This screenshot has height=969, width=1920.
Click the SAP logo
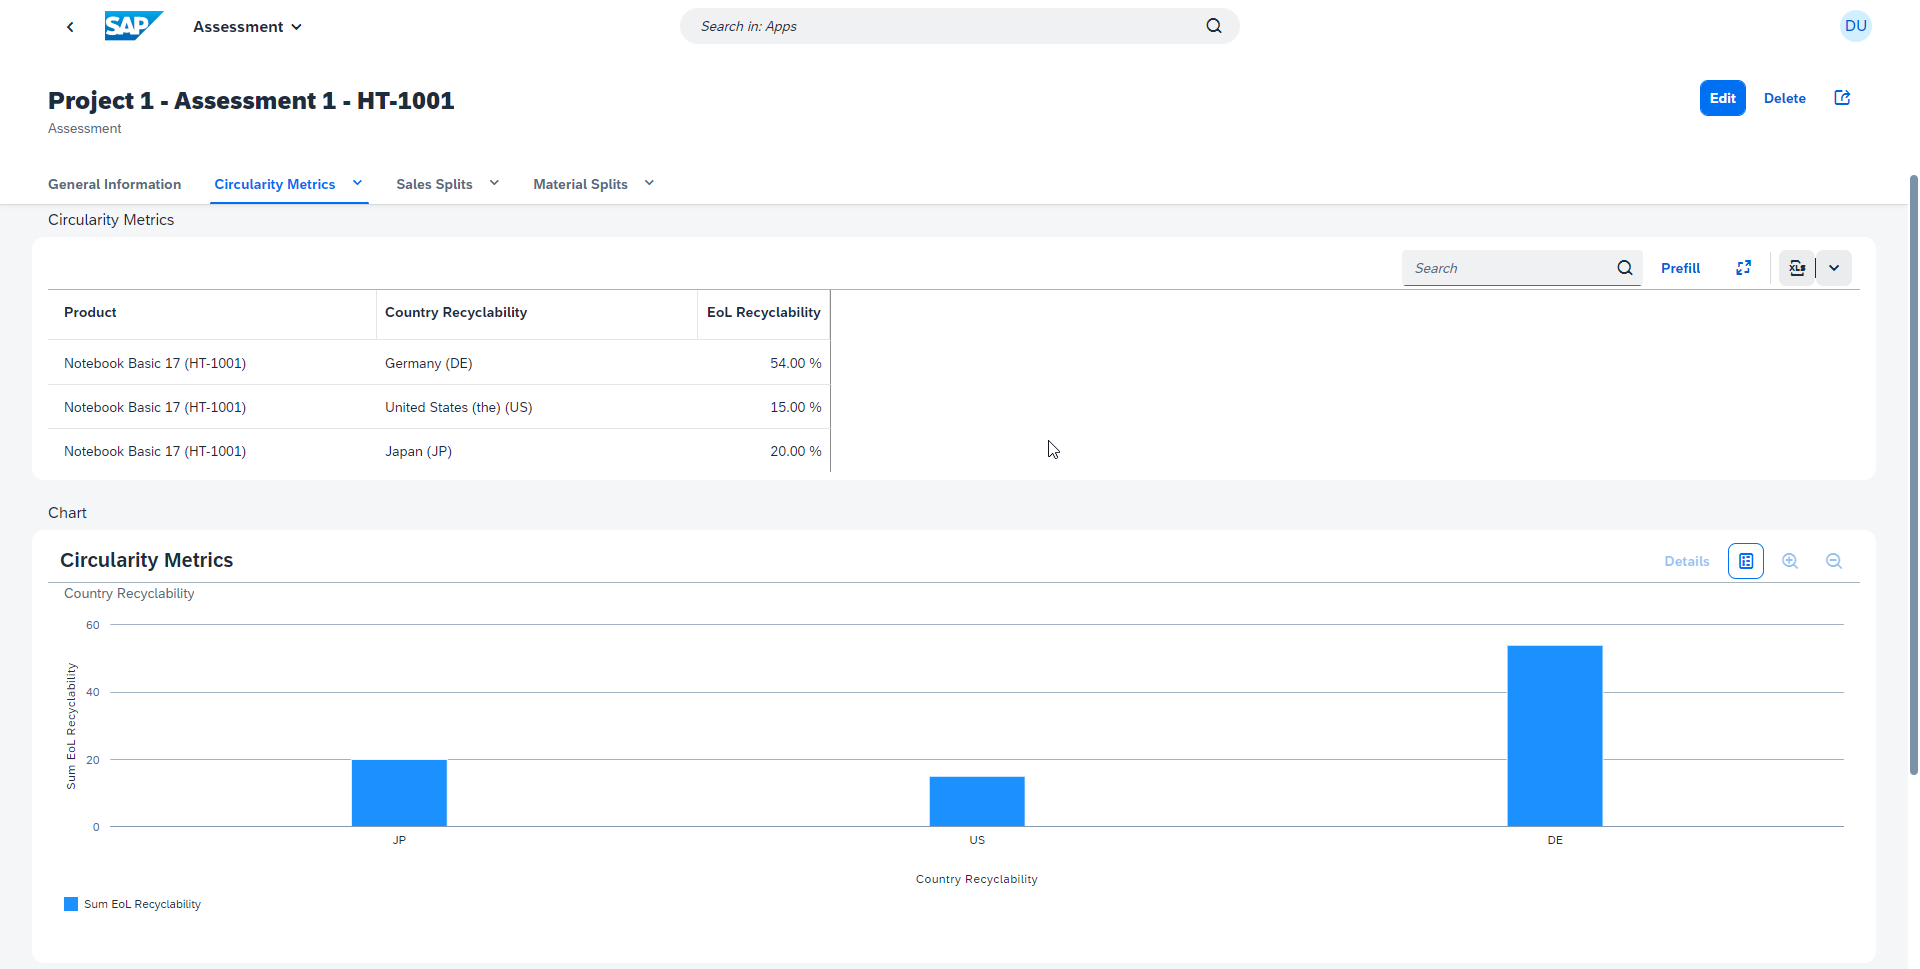[133, 26]
